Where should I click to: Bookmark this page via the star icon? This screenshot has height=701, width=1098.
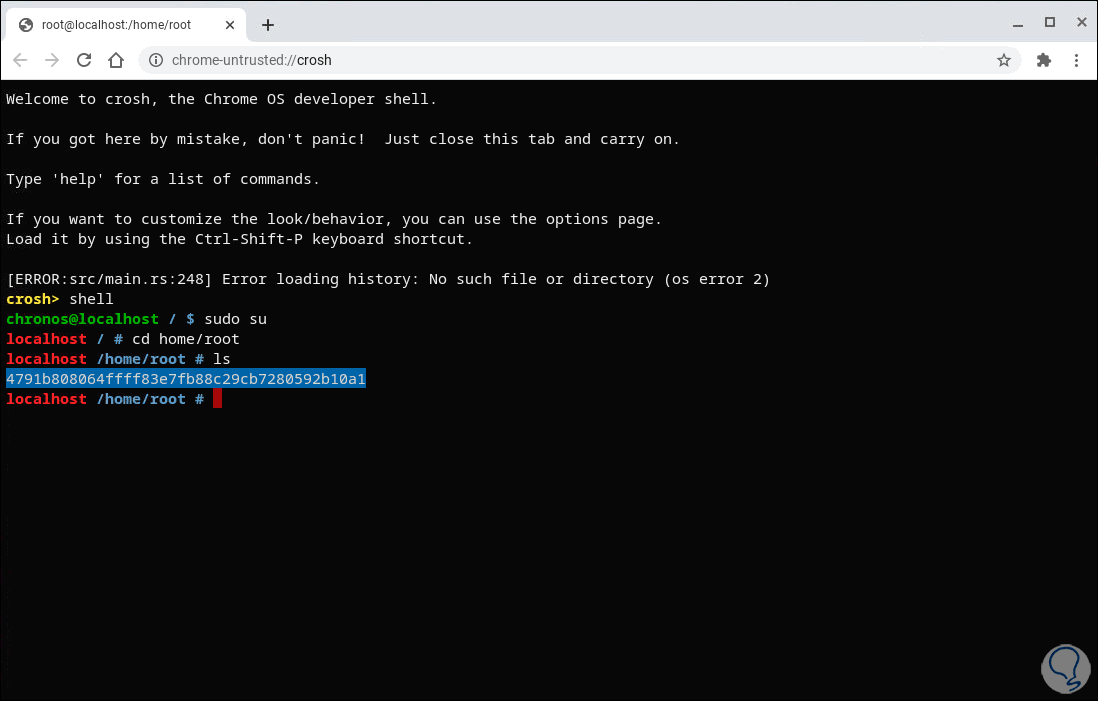tap(1003, 60)
